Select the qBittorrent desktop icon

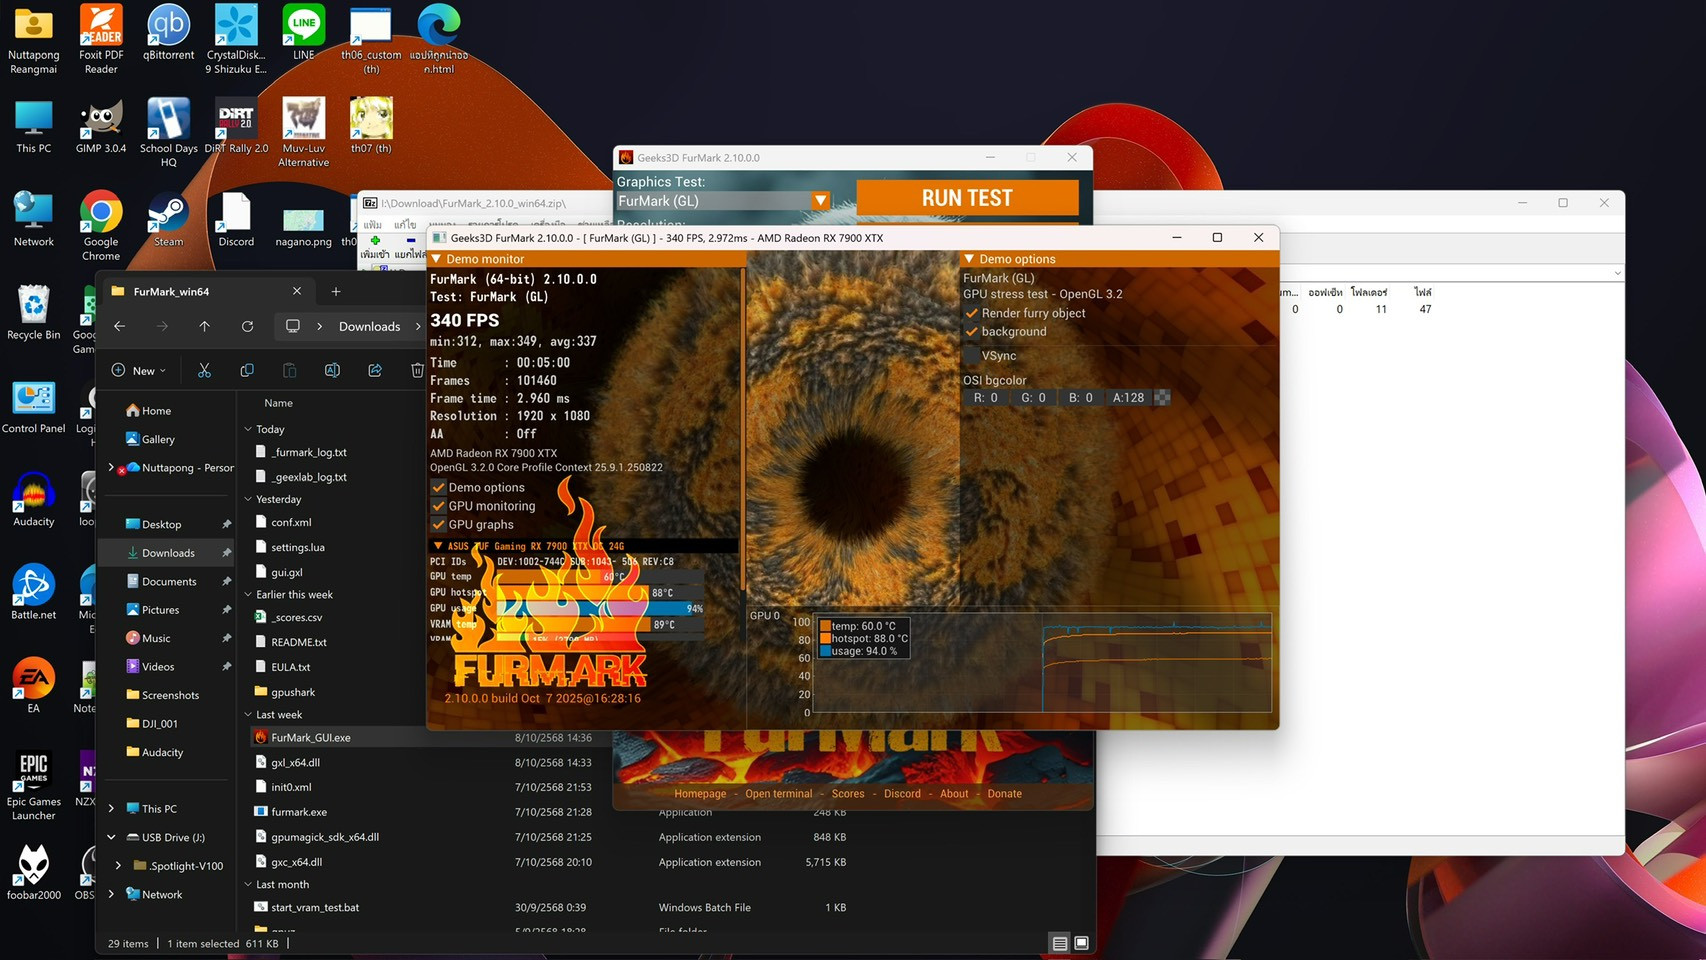click(x=168, y=34)
